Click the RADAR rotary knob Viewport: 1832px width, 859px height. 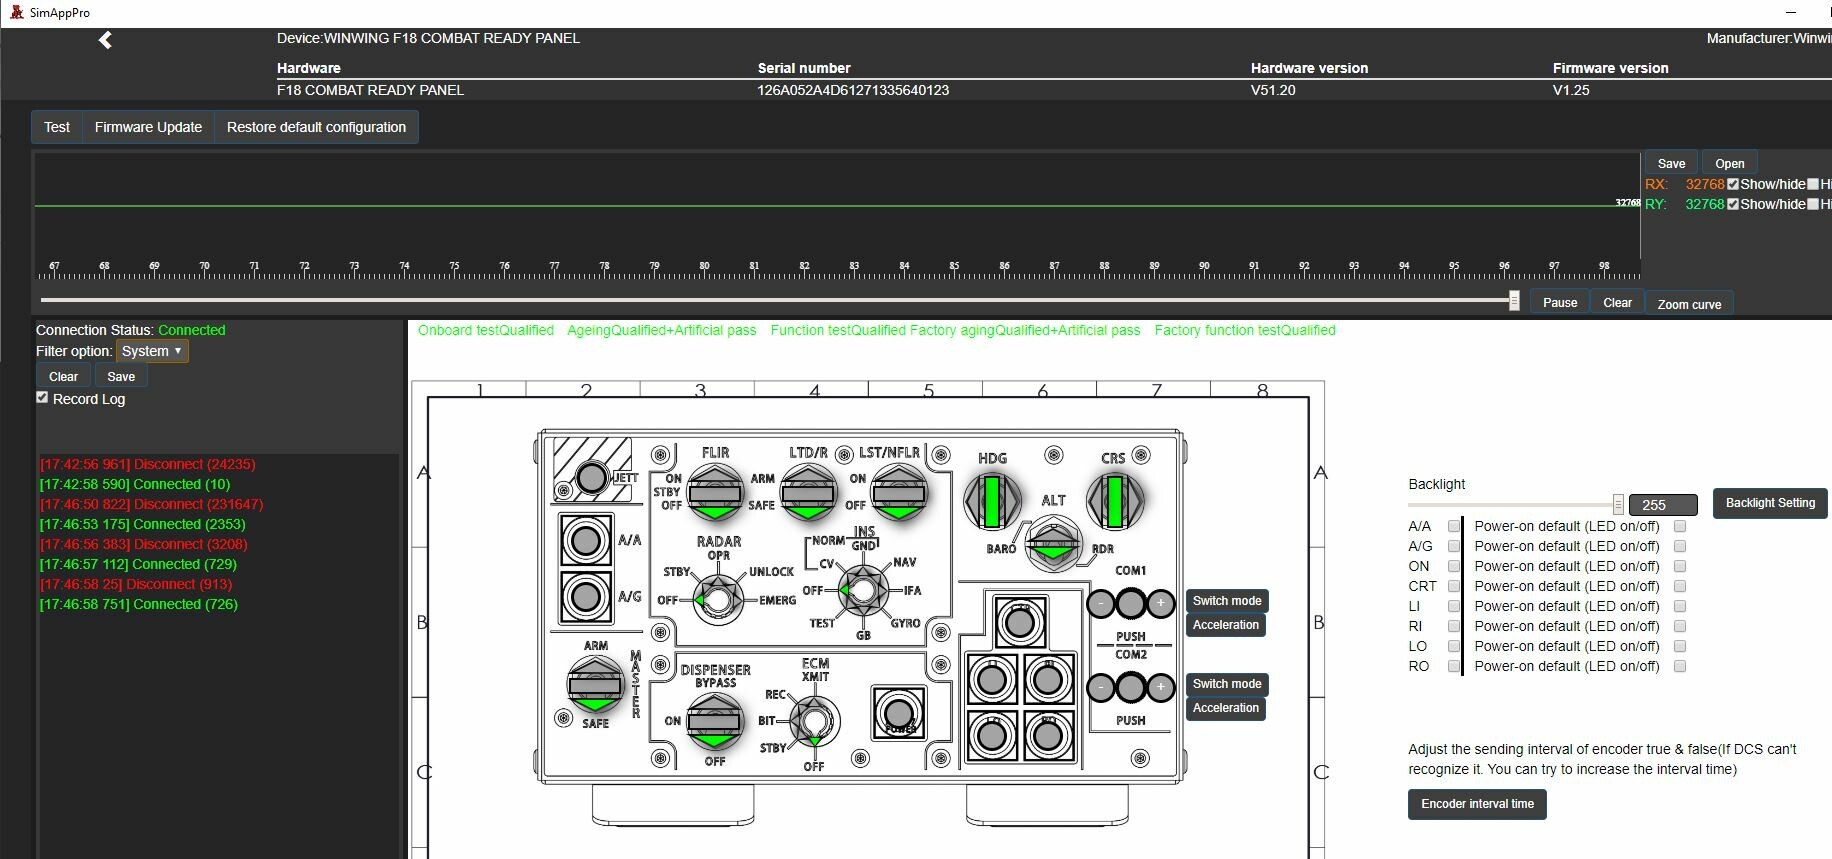[x=718, y=599]
